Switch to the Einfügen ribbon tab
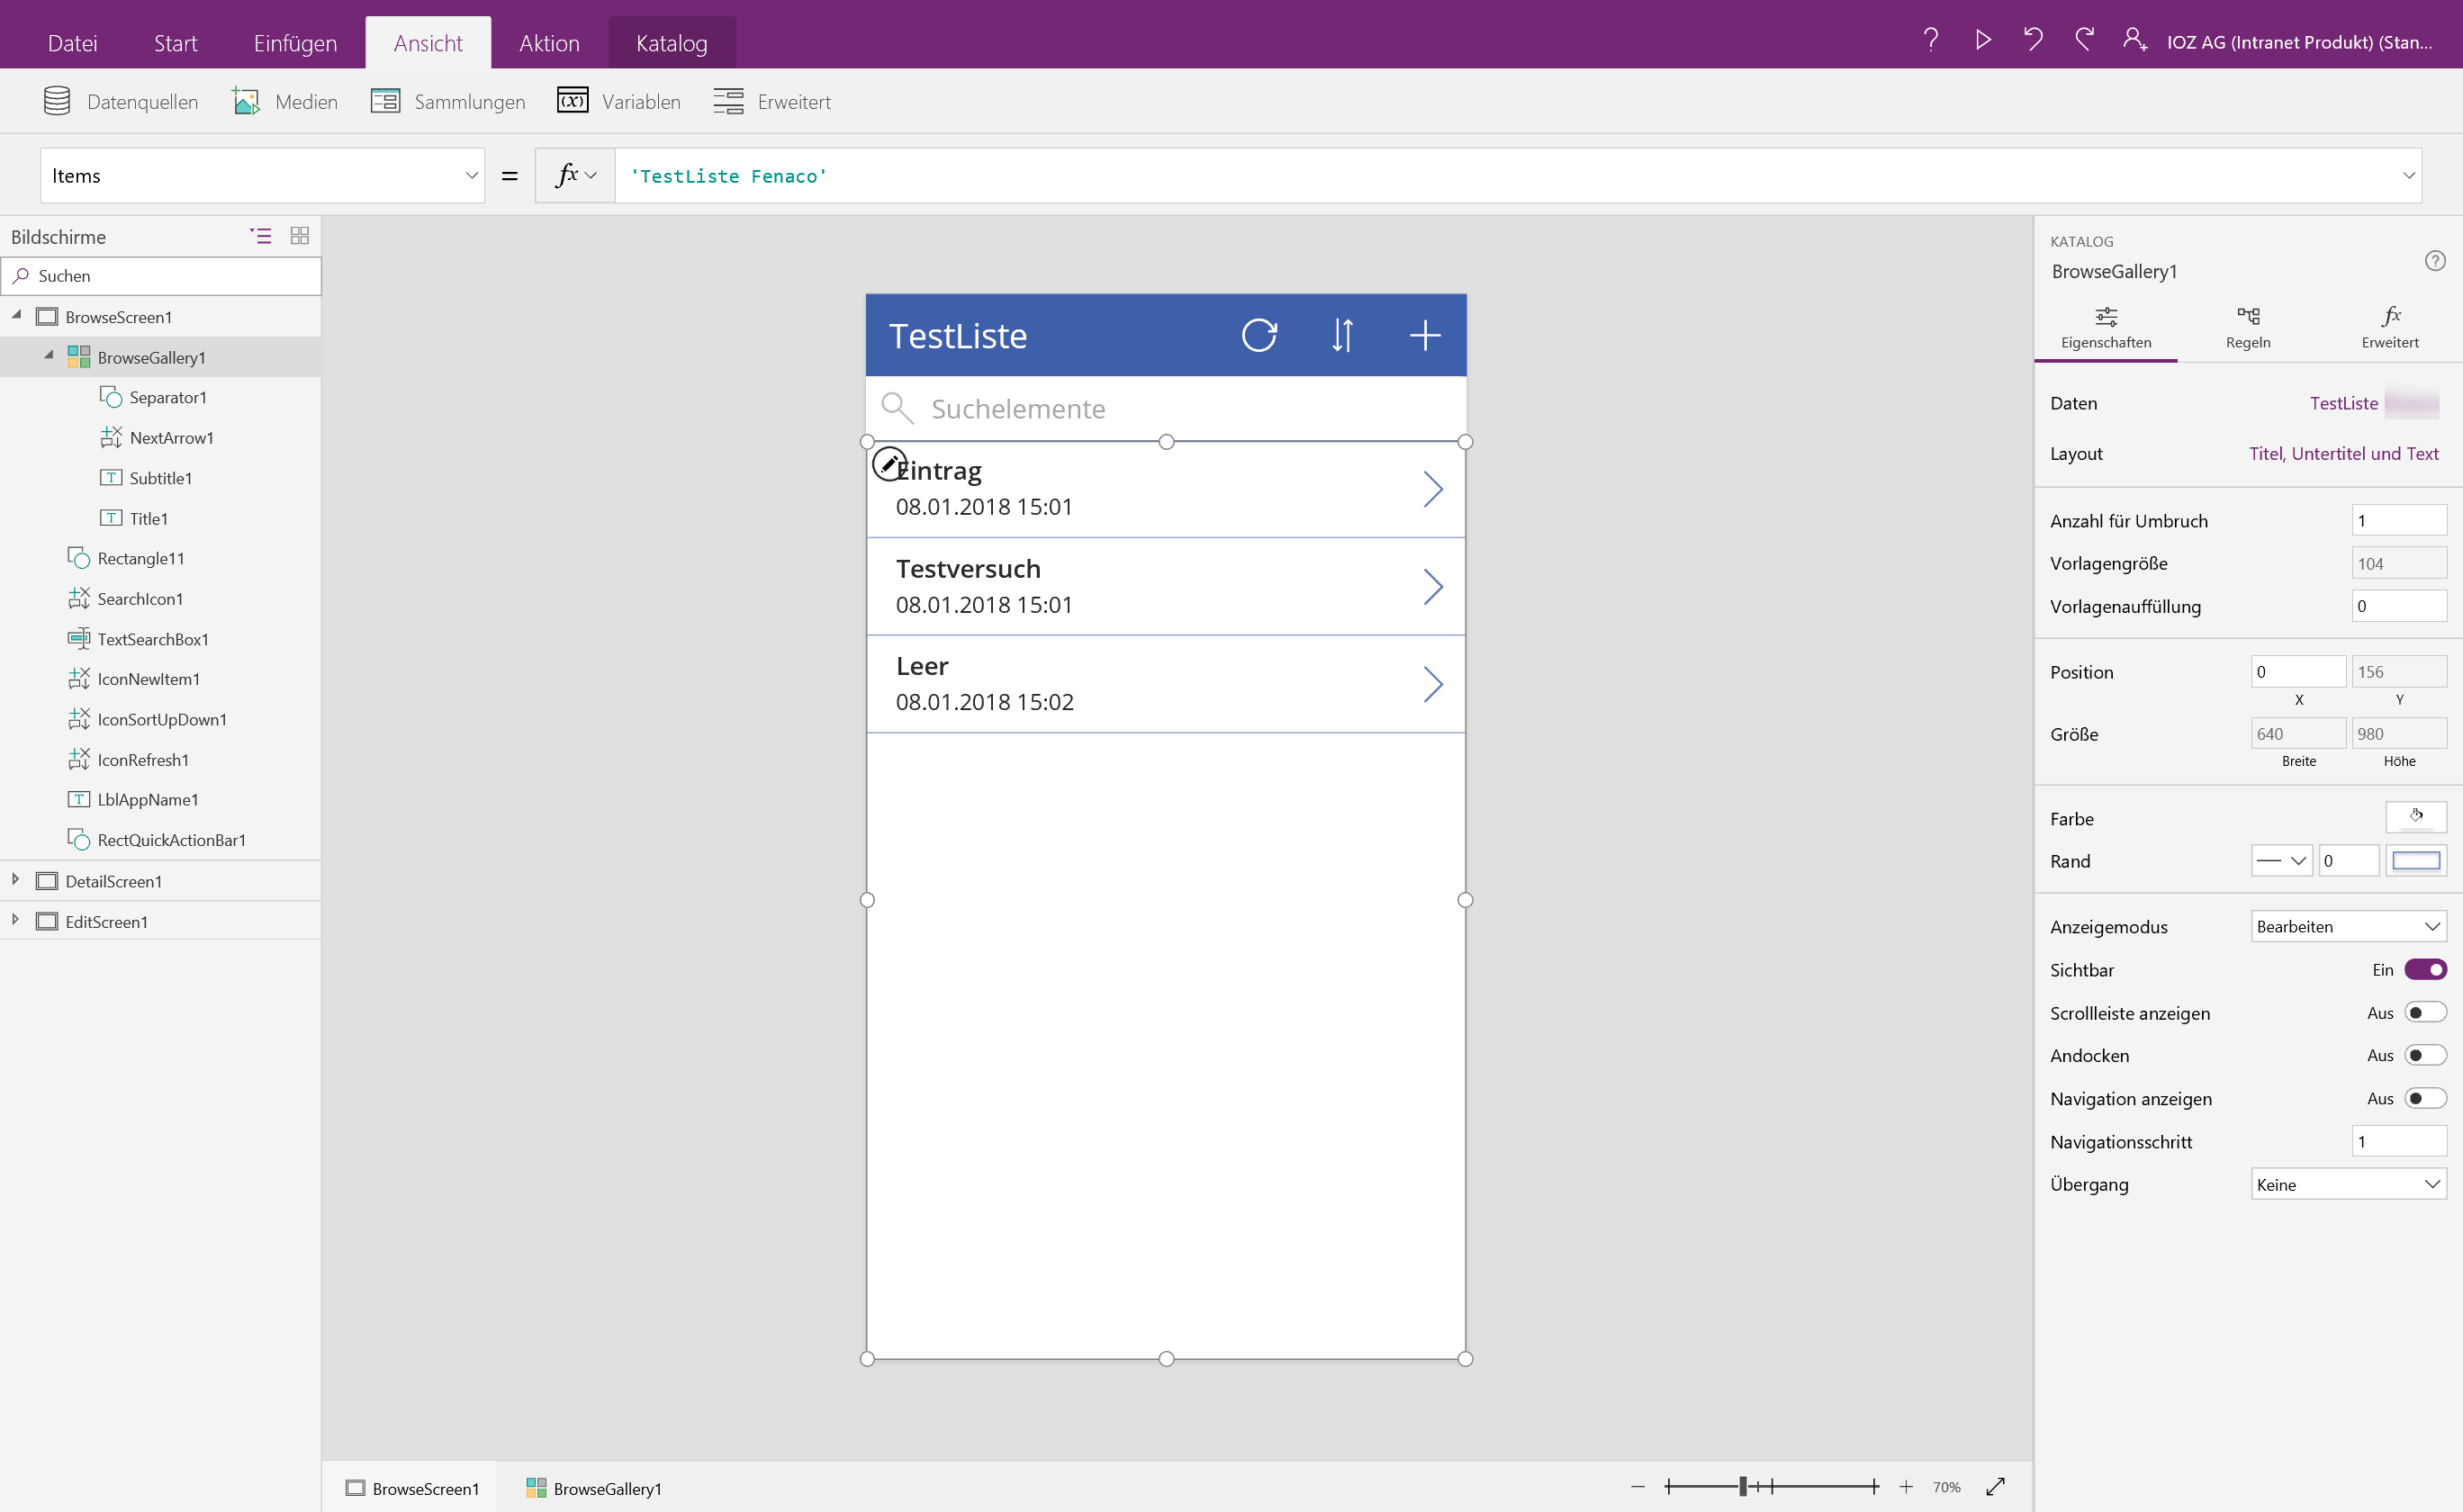 click(x=294, y=42)
